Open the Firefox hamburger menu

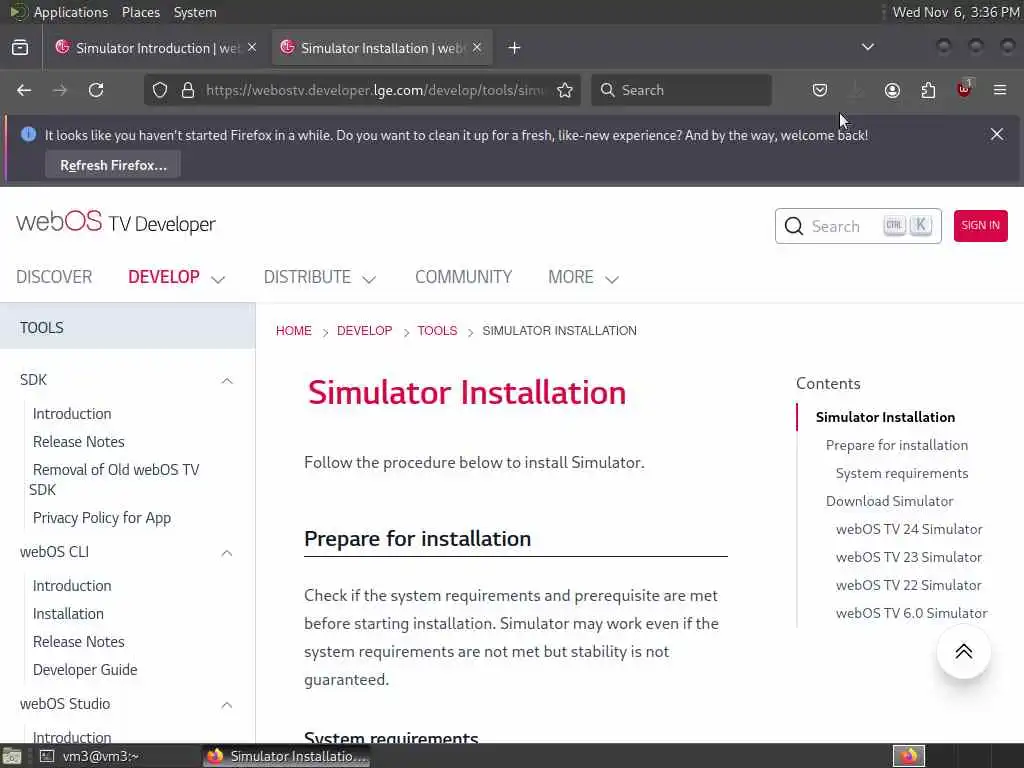[1000, 90]
